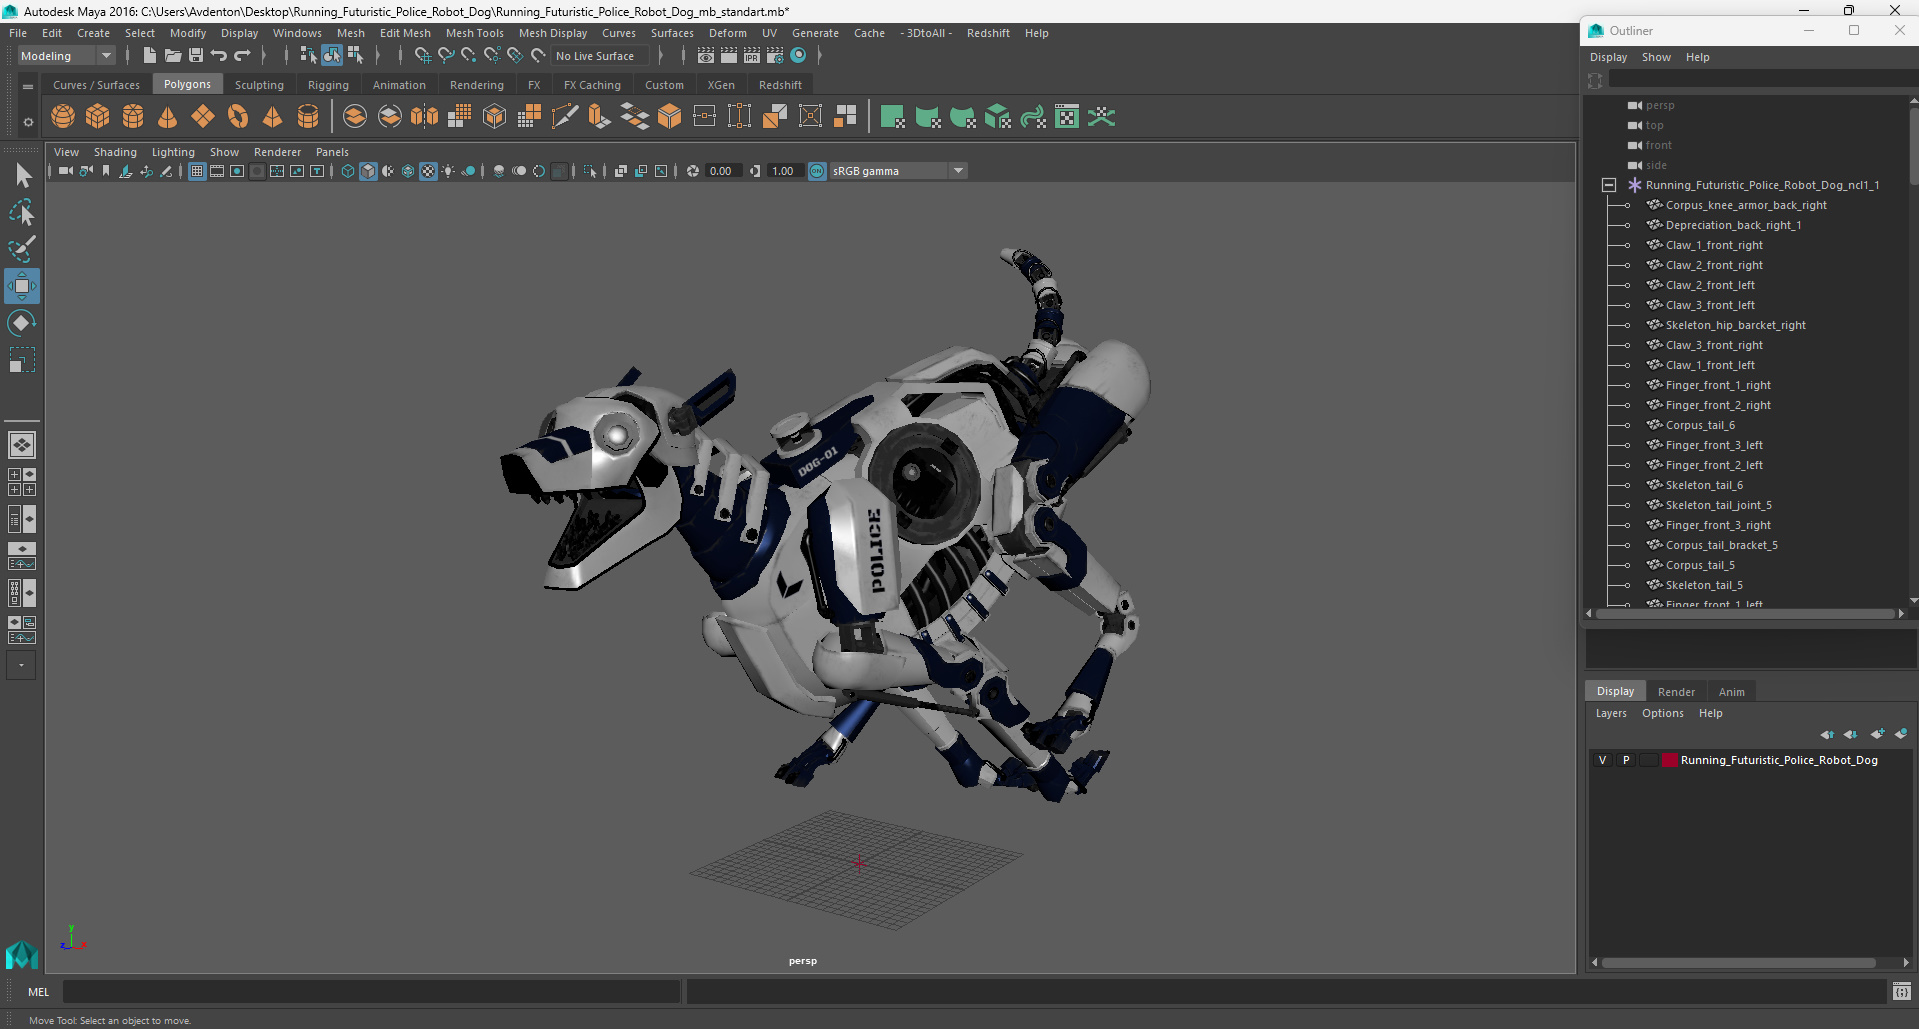Viewport: 1919px width, 1029px height.
Task: Click the Maya logo in corner
Action: pyautogui.click(x=21, y=956)
